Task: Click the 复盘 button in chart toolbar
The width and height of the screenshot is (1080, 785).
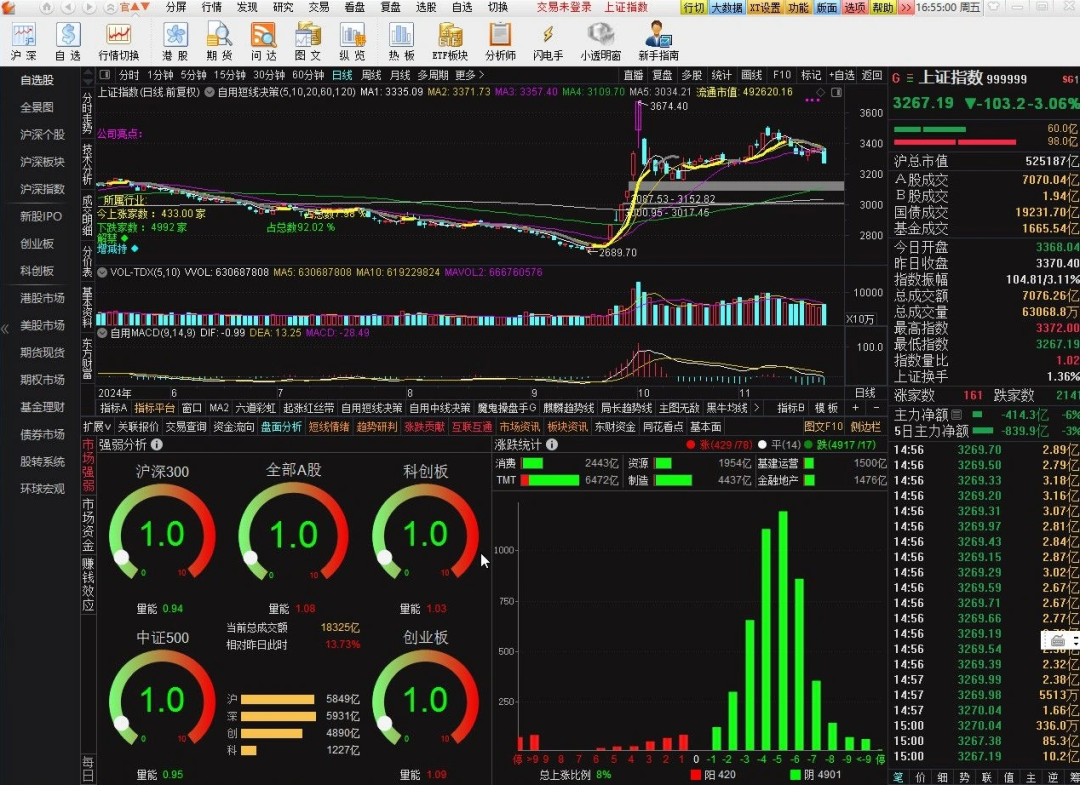Action: pos(662,75)
